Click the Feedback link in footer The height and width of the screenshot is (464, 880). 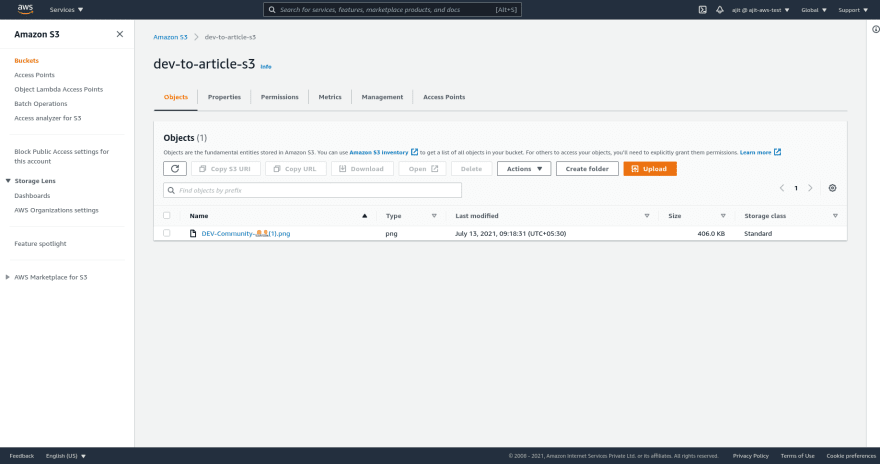point(21,456)
